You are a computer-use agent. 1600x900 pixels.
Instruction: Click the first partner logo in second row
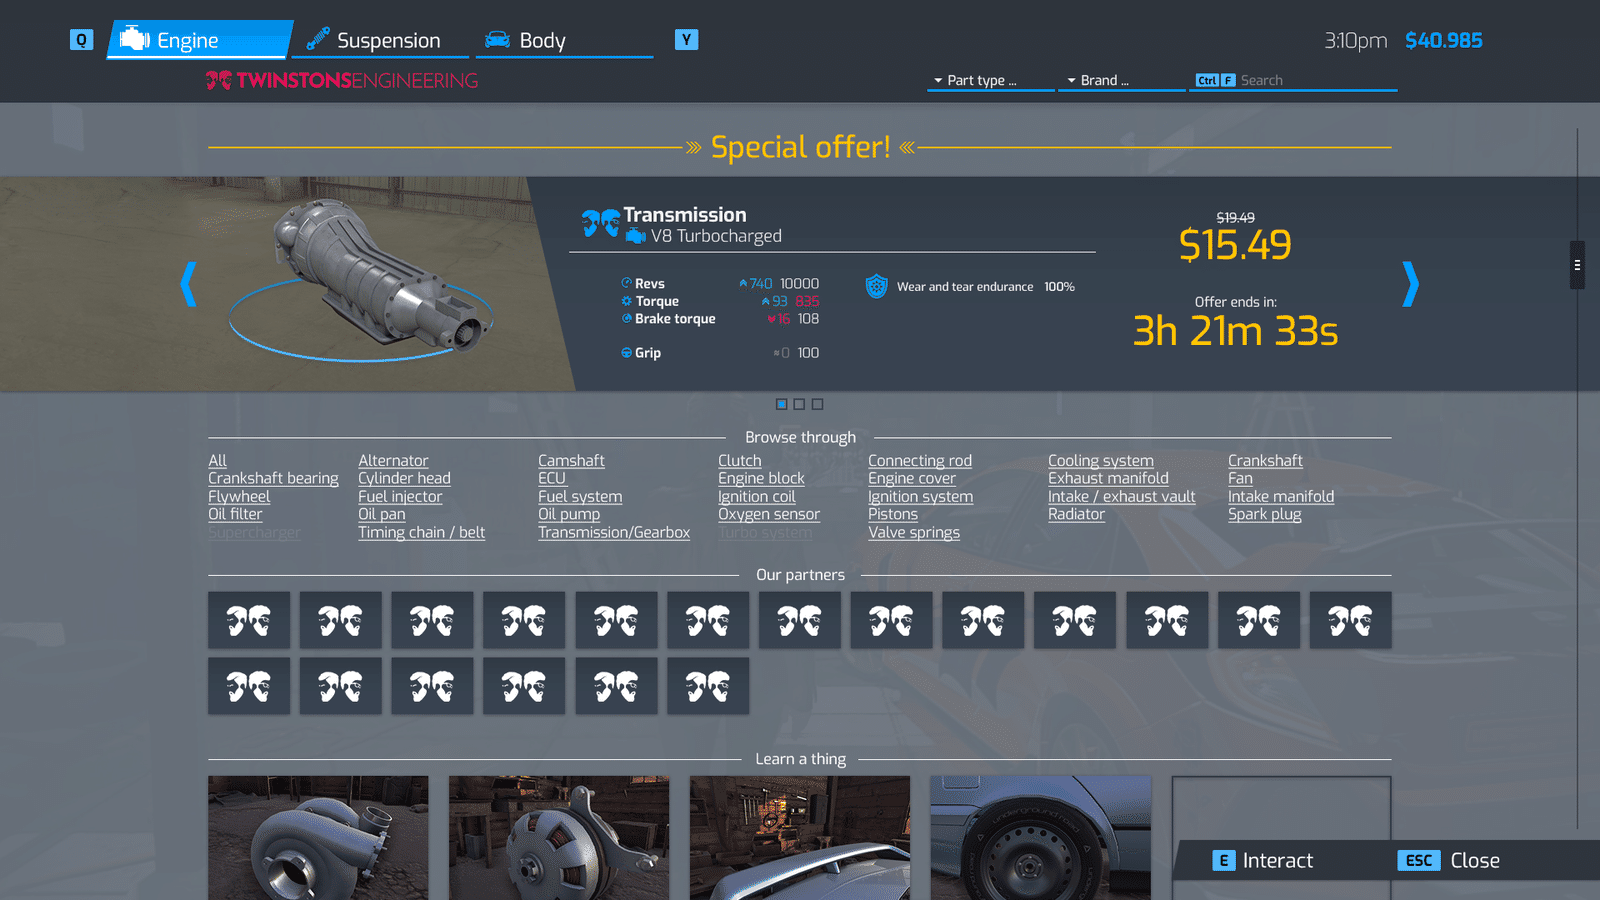point(249,686)
